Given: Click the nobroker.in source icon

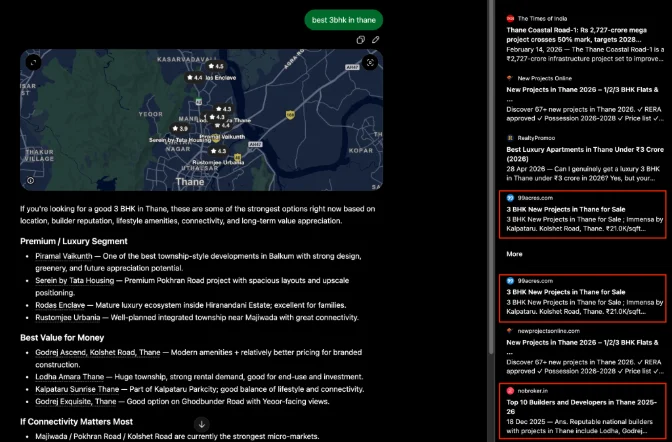Looking at the screenshot, I should click(x=510, y=391).
